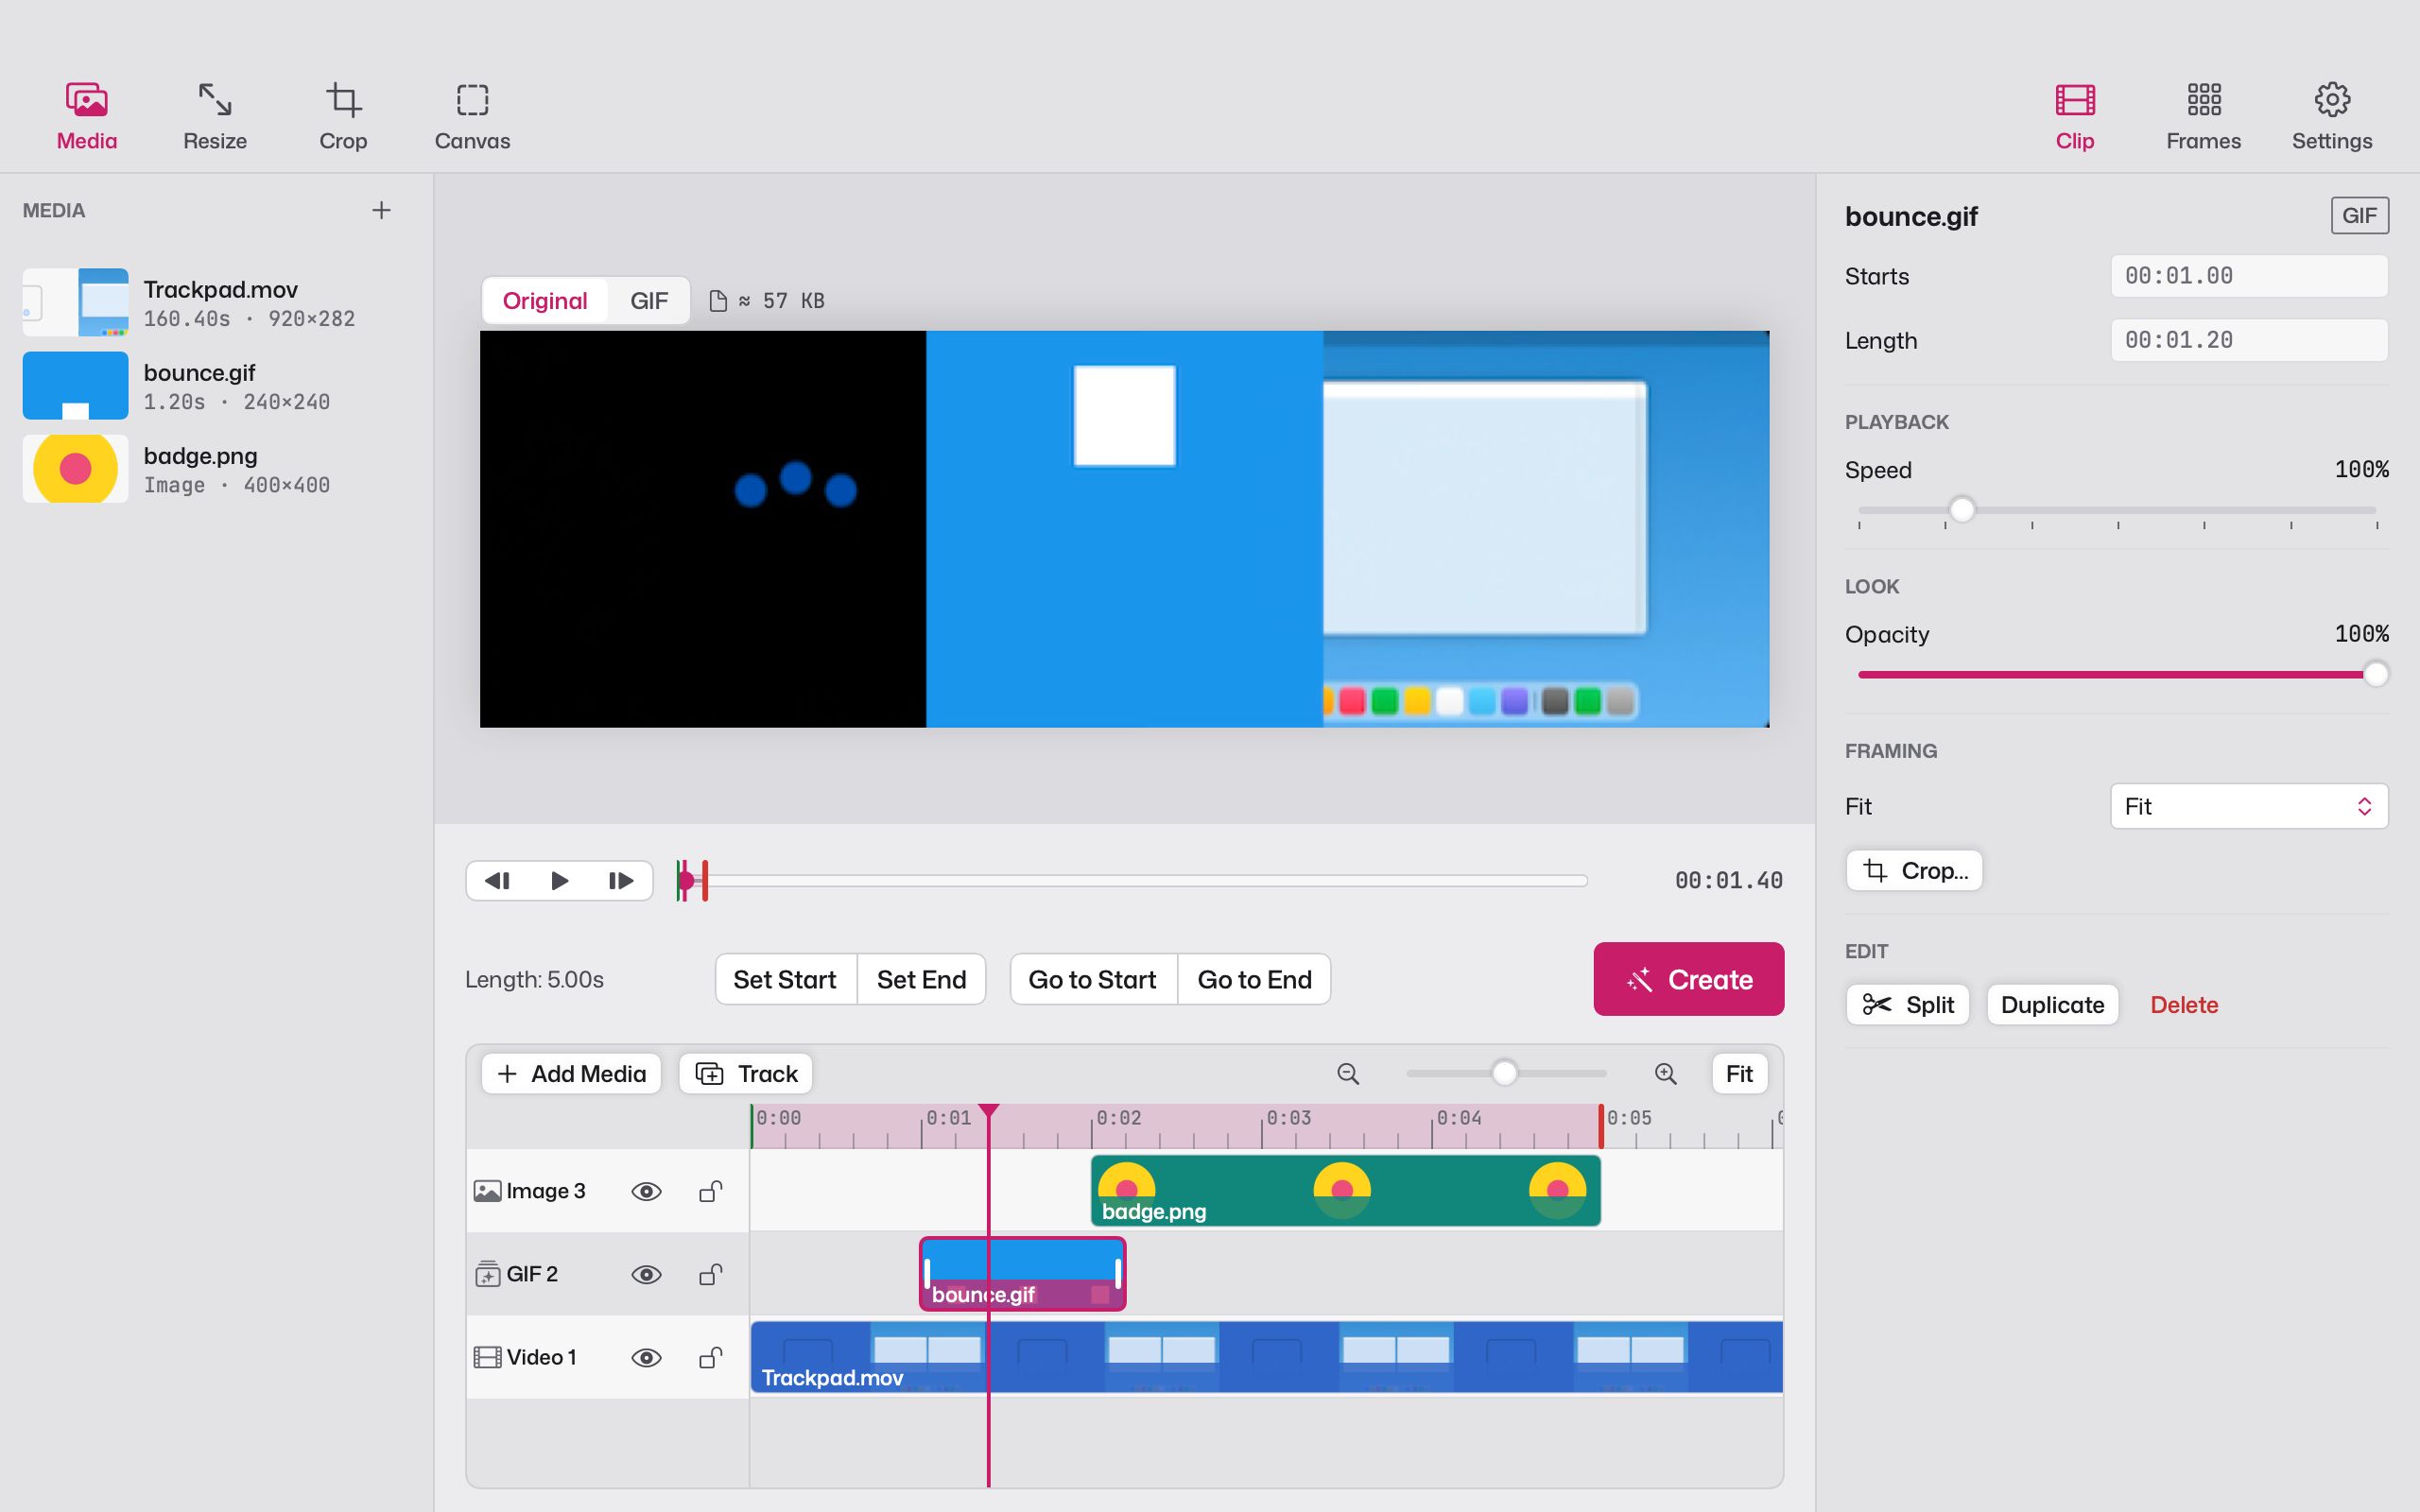Add new media with the plus icon
The width and height of the screenshot is (2420, 1512).
[x=381, y=210]
